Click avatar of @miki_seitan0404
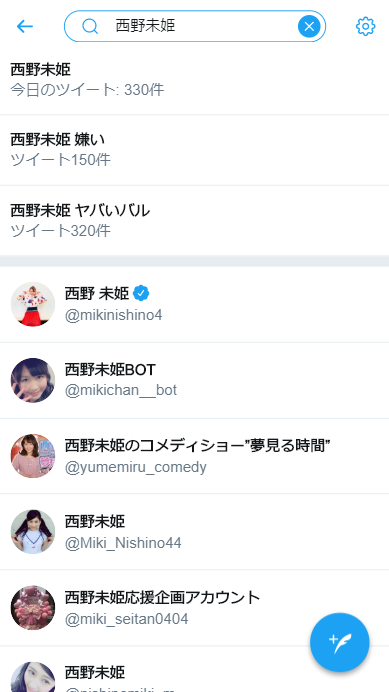389x692 pixels. pyautogui.click(x=33, y=608)
